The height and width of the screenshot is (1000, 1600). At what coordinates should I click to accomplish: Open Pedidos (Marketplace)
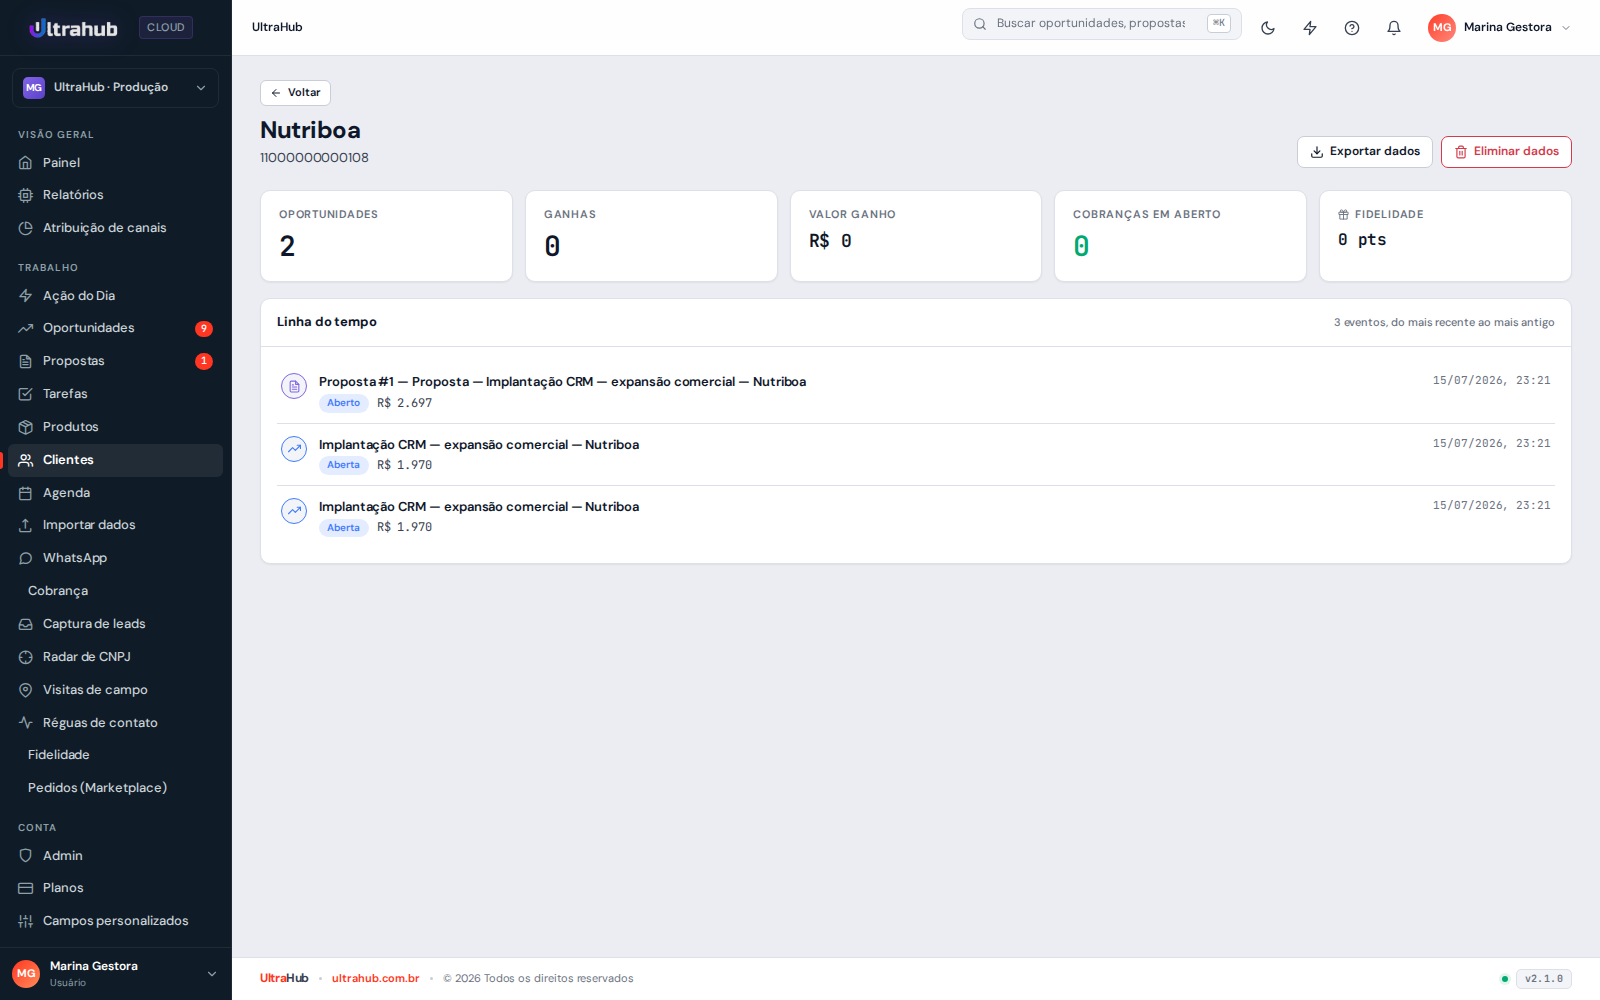116,788
